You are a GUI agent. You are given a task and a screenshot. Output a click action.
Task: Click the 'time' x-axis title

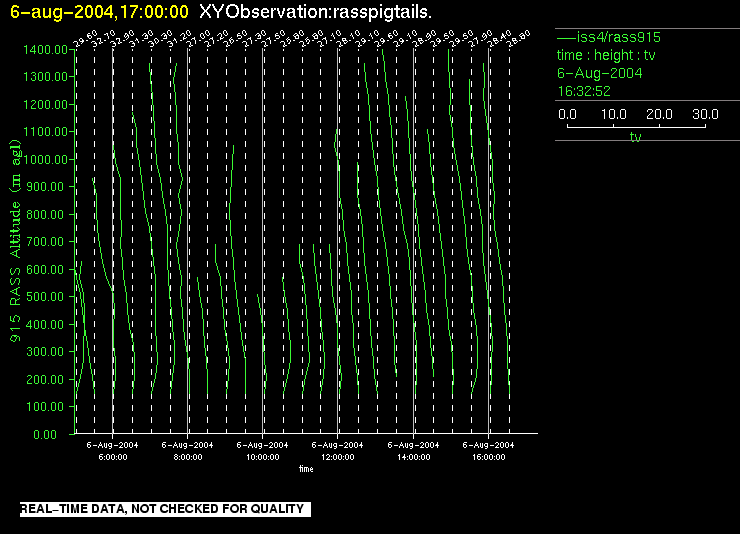tap(306, 468)
